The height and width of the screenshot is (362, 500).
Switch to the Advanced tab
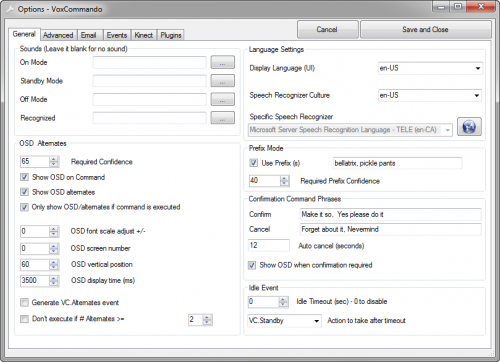tap(58, 35)
